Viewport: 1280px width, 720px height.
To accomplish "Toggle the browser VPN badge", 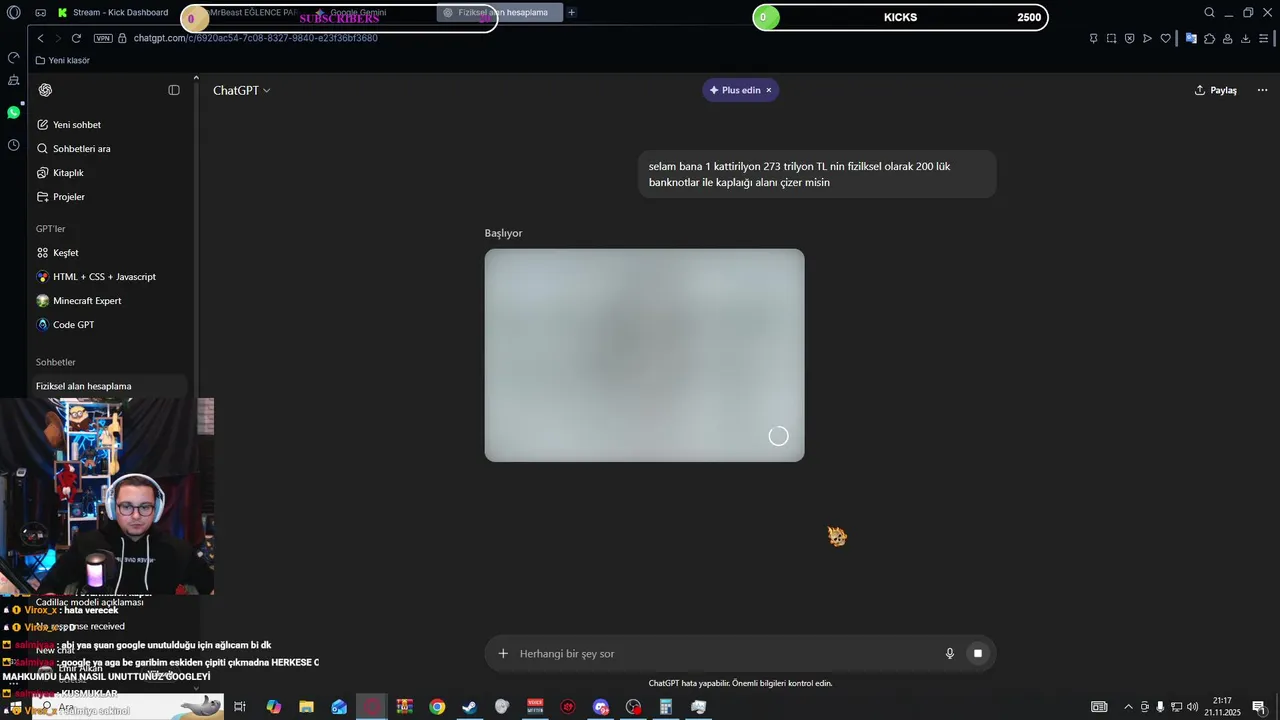I will click(x=103, y=38).
